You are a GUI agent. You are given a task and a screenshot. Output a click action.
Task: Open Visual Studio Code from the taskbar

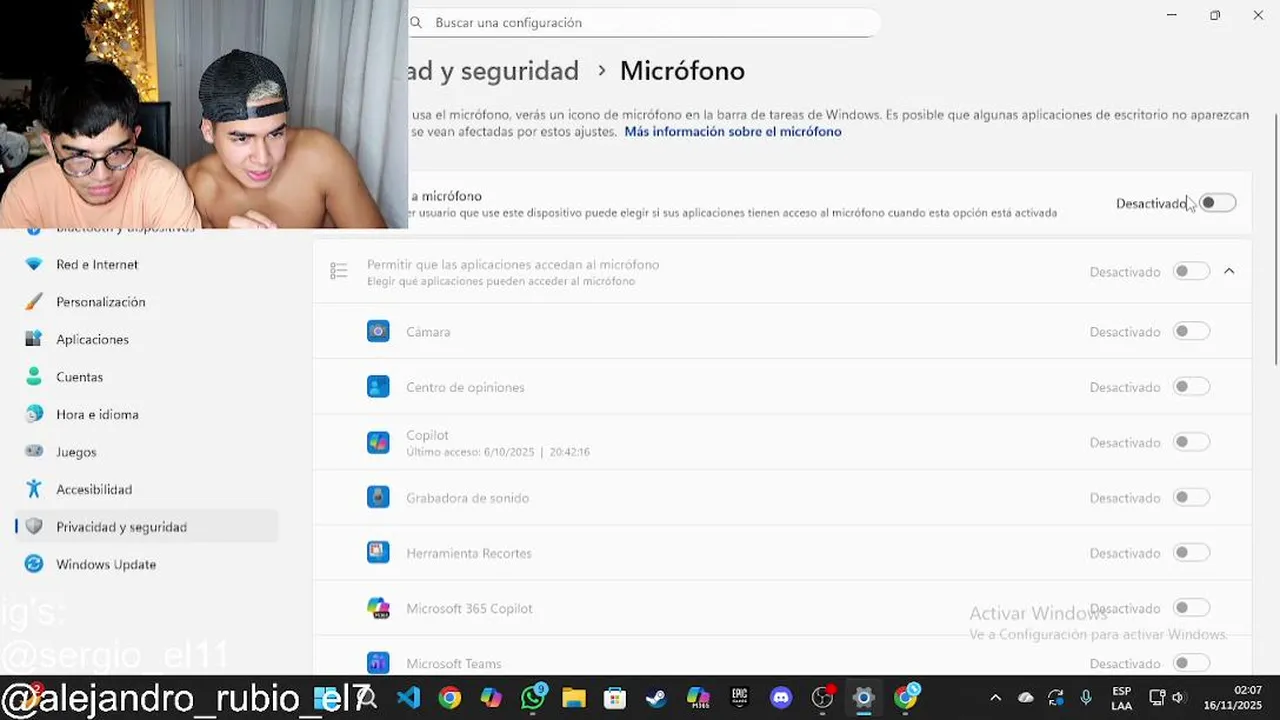pos(408,697)
